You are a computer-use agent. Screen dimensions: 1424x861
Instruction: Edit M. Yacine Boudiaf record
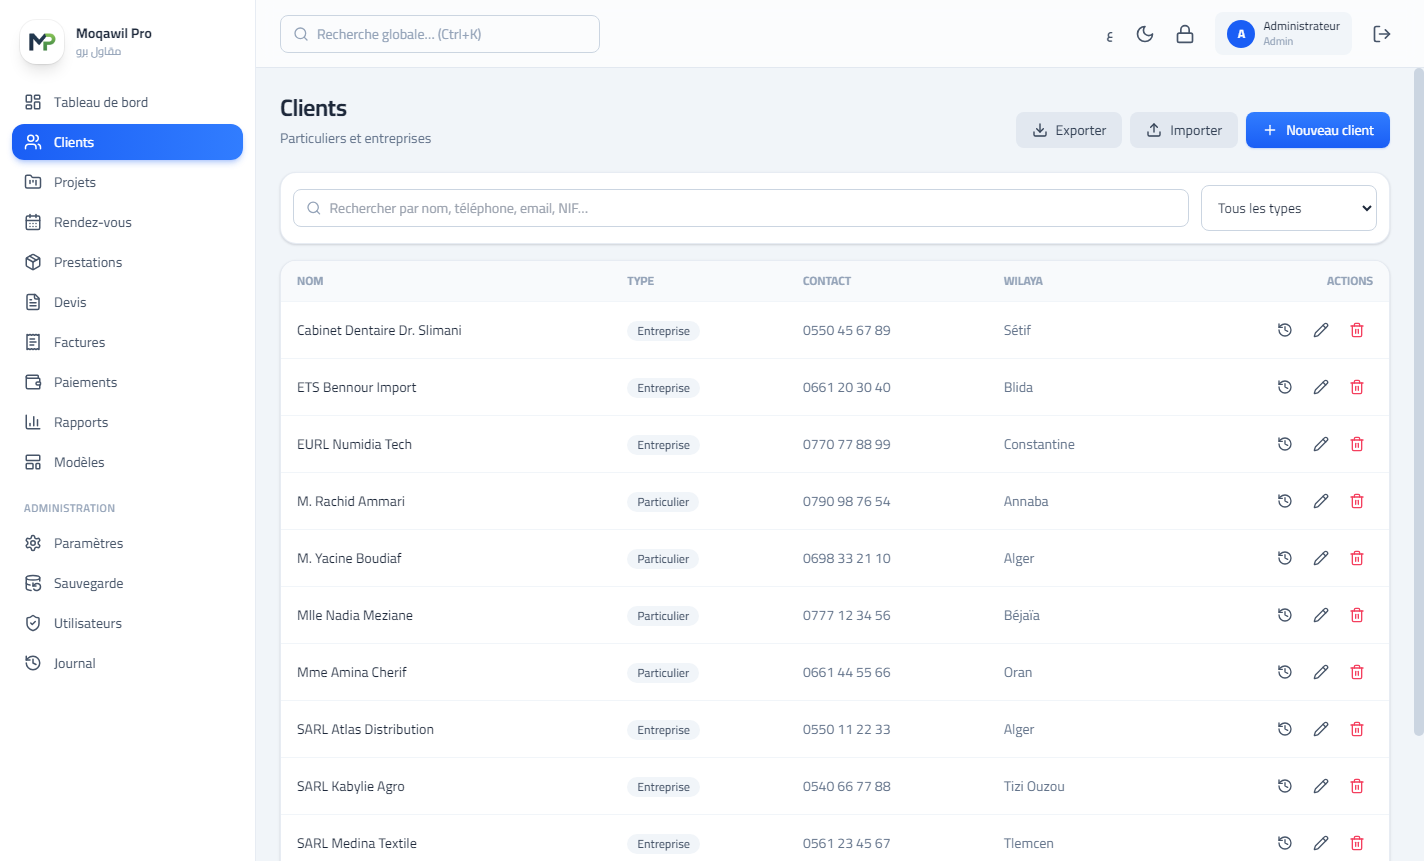[1321, 558]
